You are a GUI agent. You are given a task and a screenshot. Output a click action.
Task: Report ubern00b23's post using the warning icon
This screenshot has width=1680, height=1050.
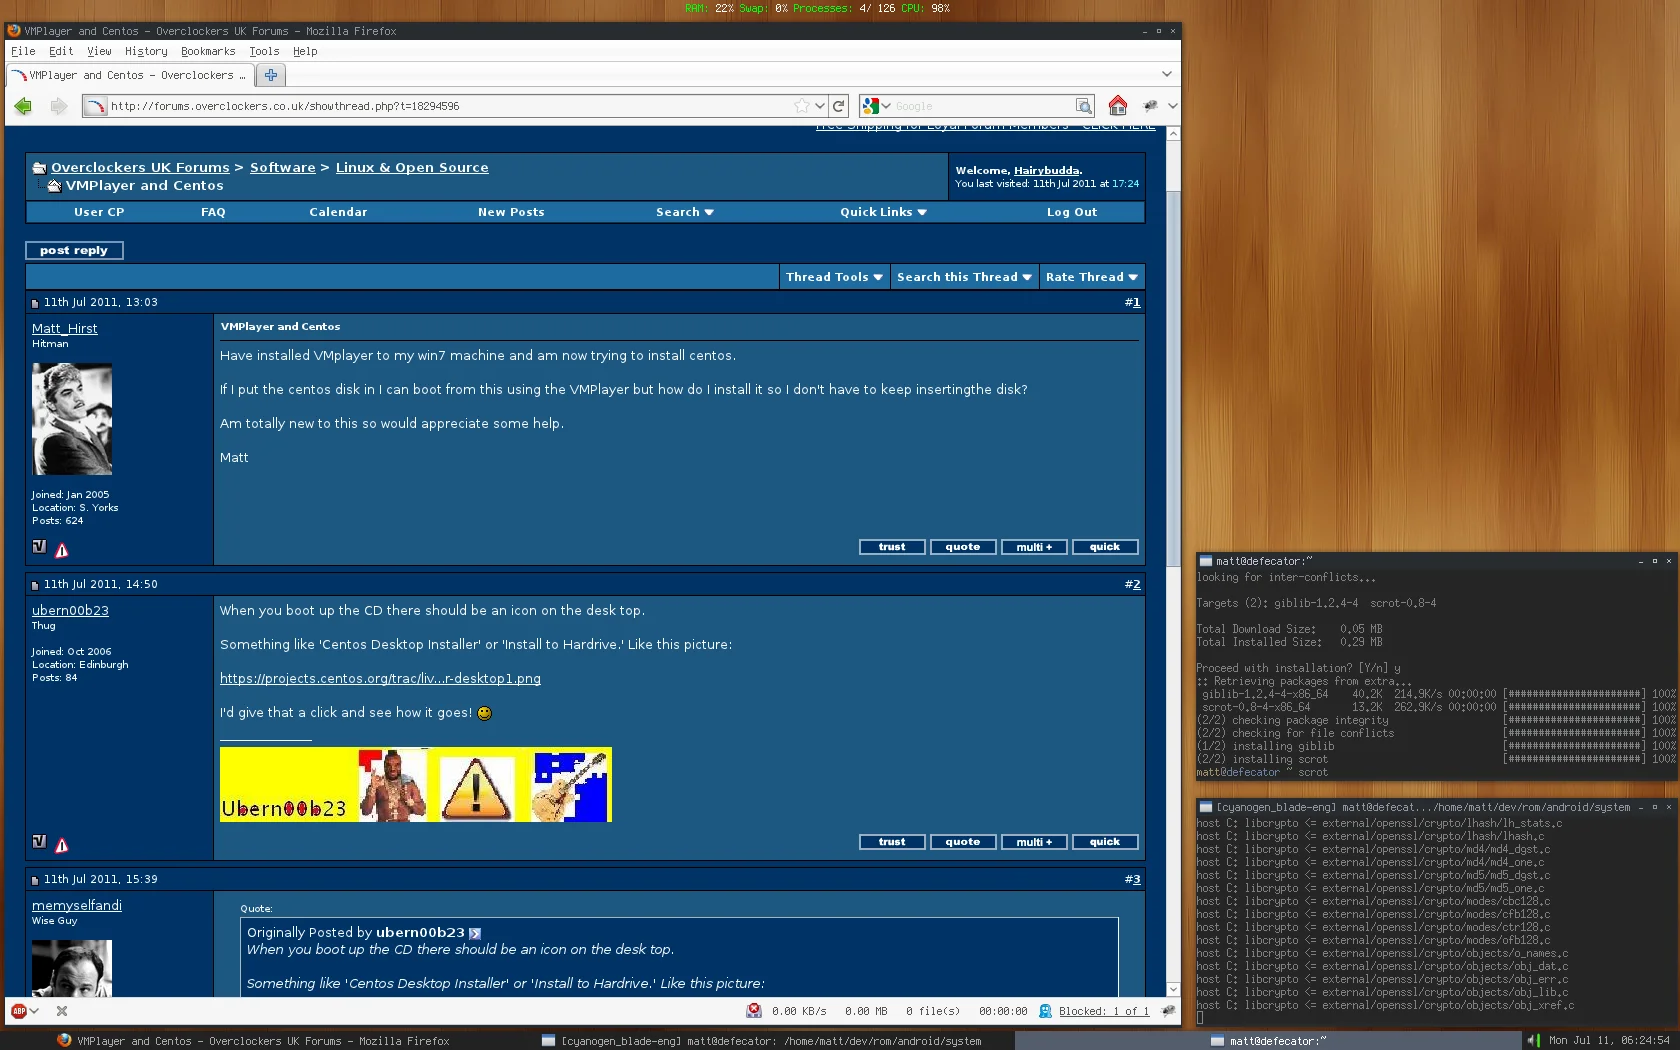62,845
